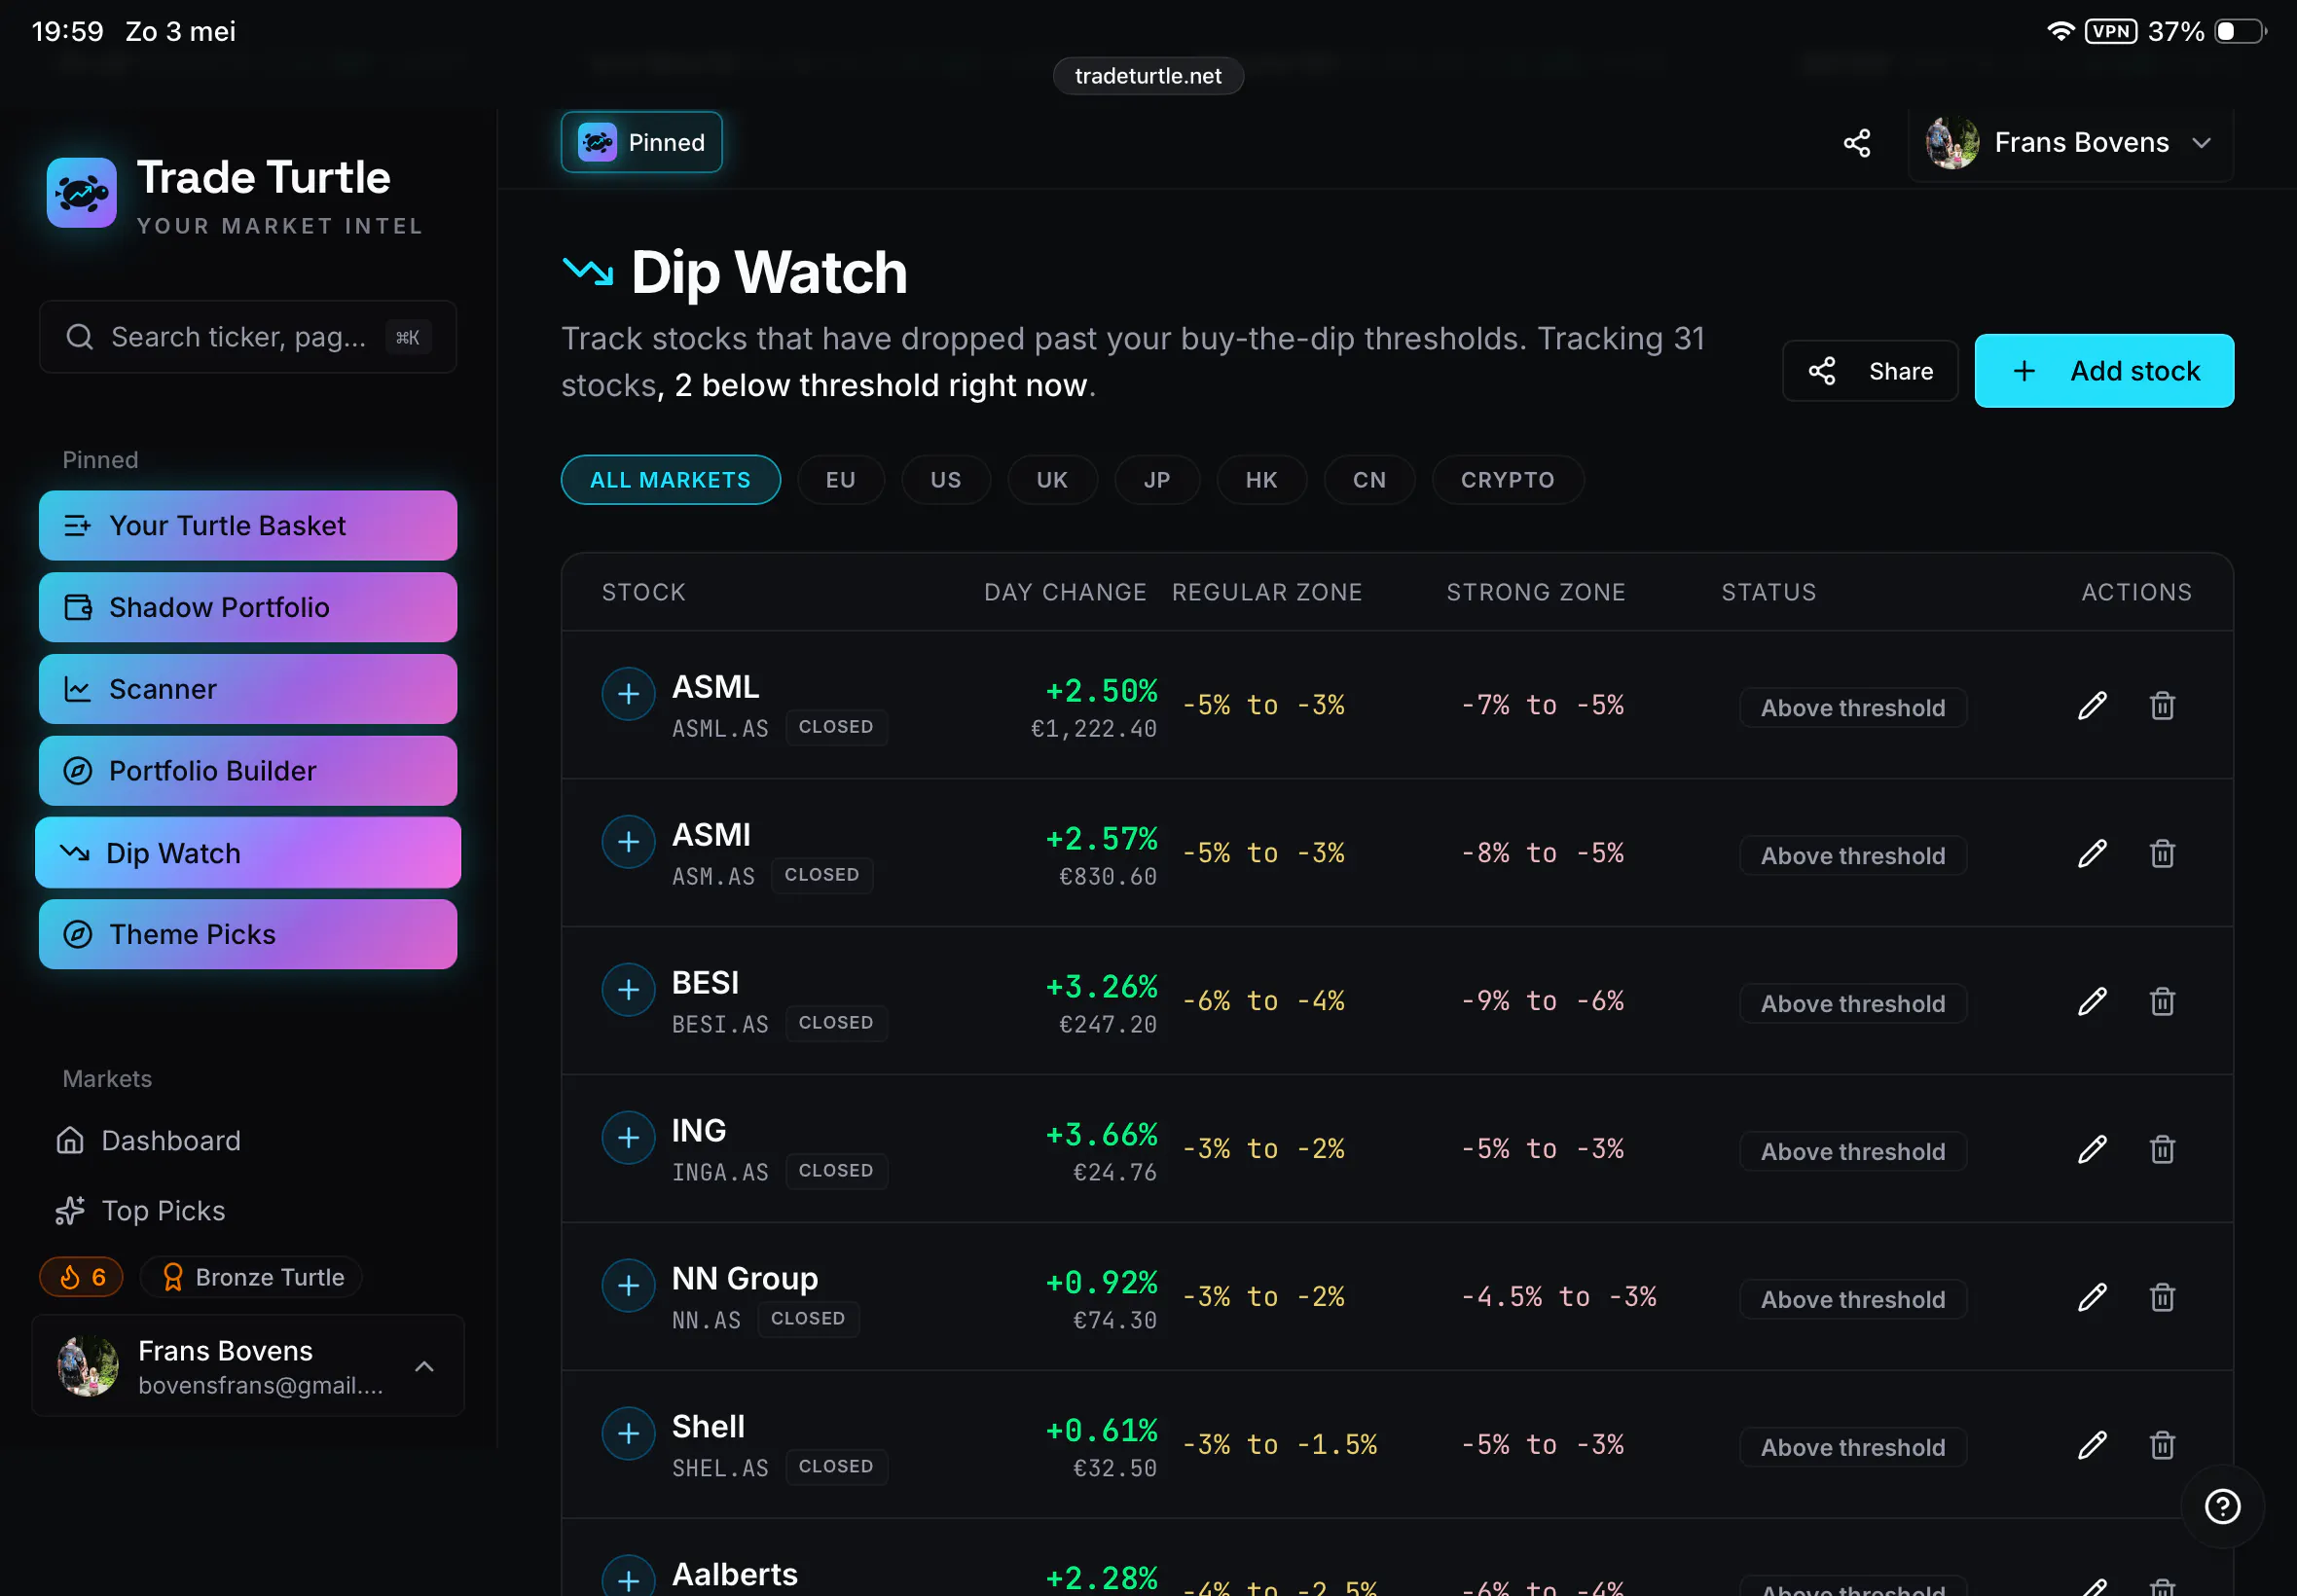The image size is (2297, 1596).
Task: Click the Add stock button
Action: [x=2104, y=372]
